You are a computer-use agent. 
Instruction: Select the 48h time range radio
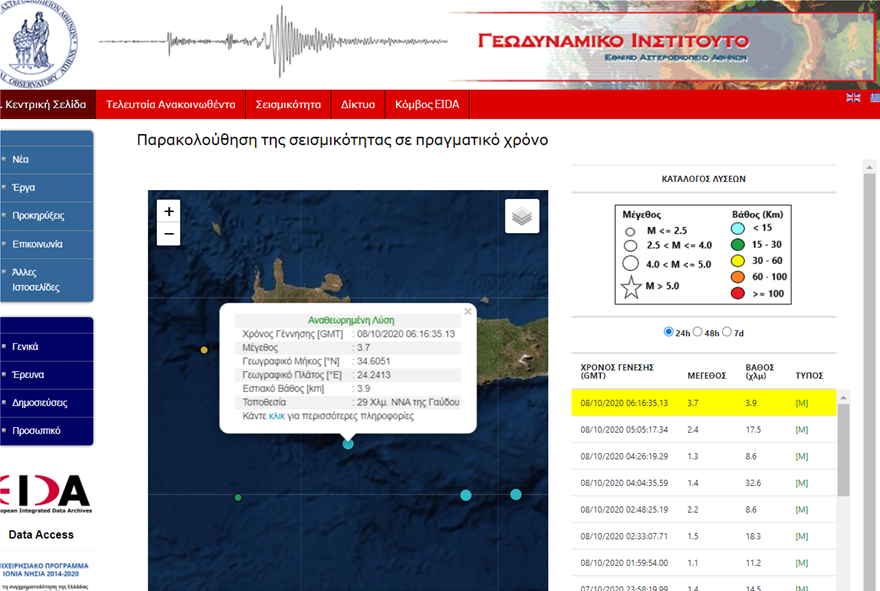tap(698, 332)
